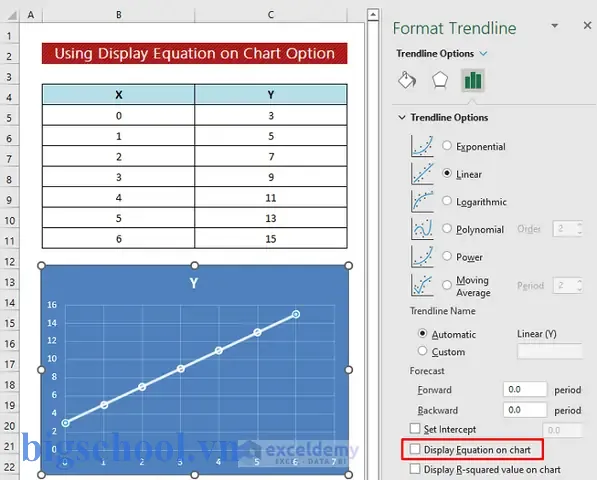Click the first data point on chart line

[65, 423]
